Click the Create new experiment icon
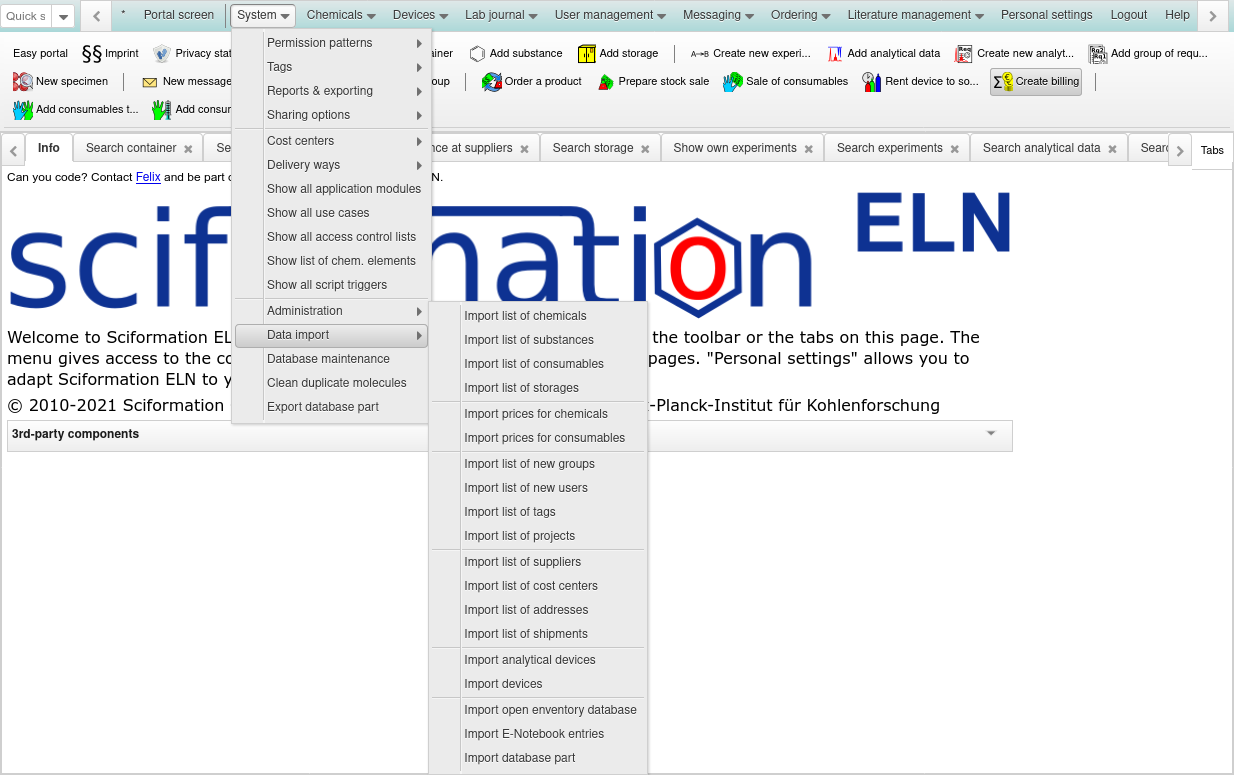This screenshot has height=775, width=1234. point(700,53)
